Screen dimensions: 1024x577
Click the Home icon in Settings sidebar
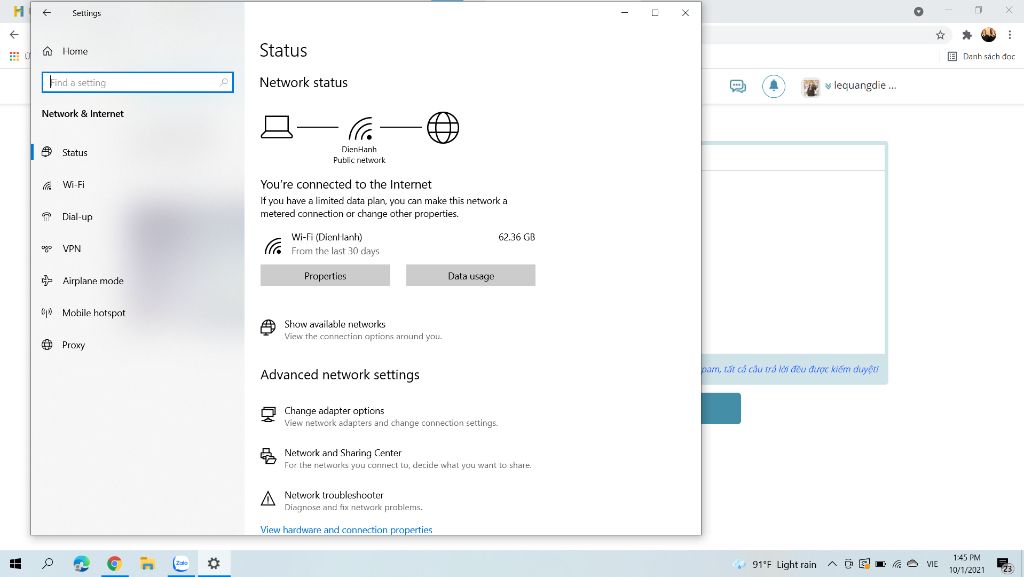click(x=47, y=51)
